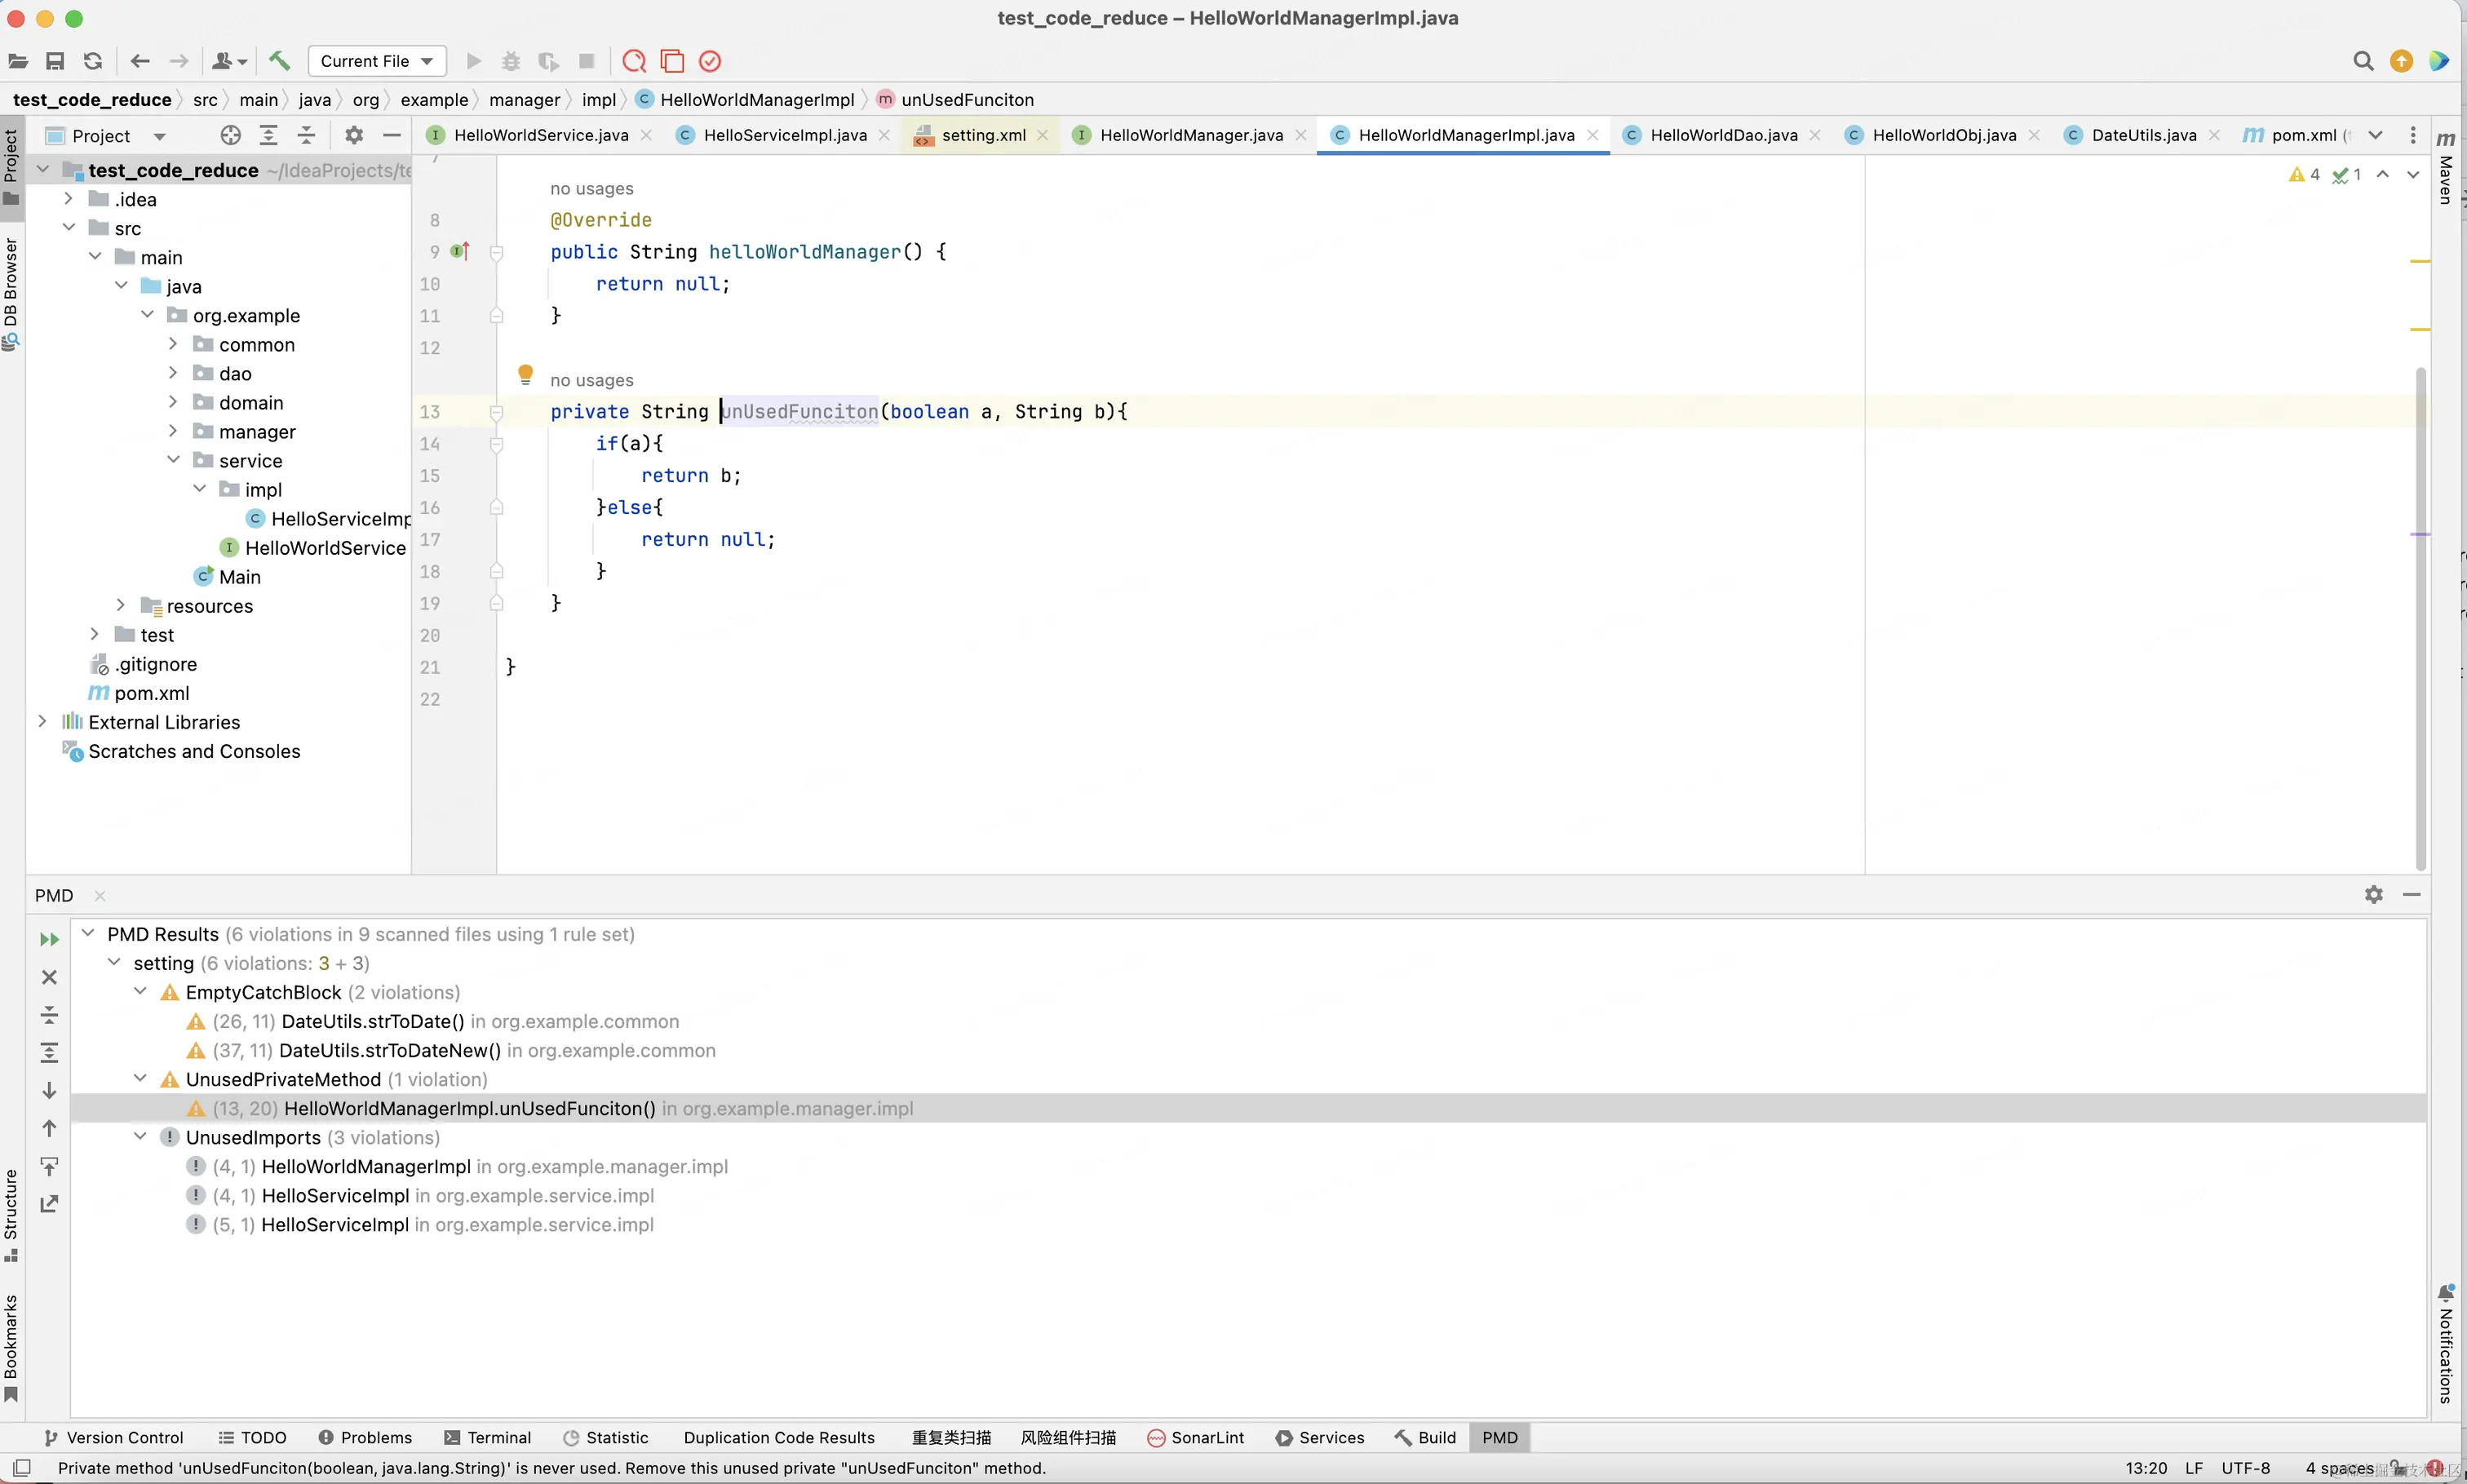Image resolution: width=2467 pixels, height=1484 pixels.
Task: Open the PMD panel settings gear
Action: (2373, 894)
